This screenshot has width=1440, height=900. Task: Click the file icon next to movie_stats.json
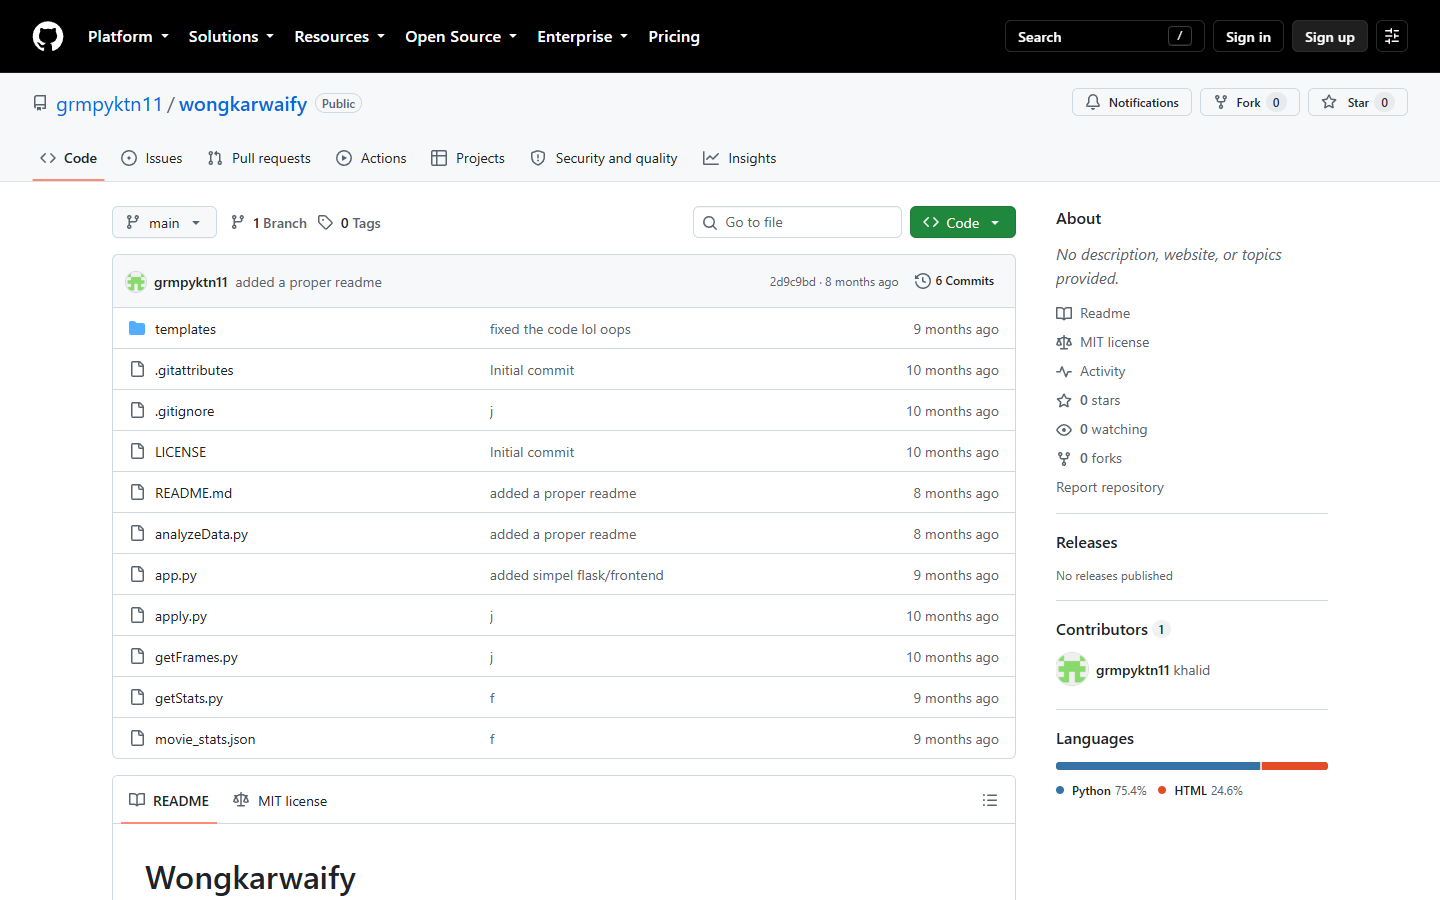coord(137,739)
